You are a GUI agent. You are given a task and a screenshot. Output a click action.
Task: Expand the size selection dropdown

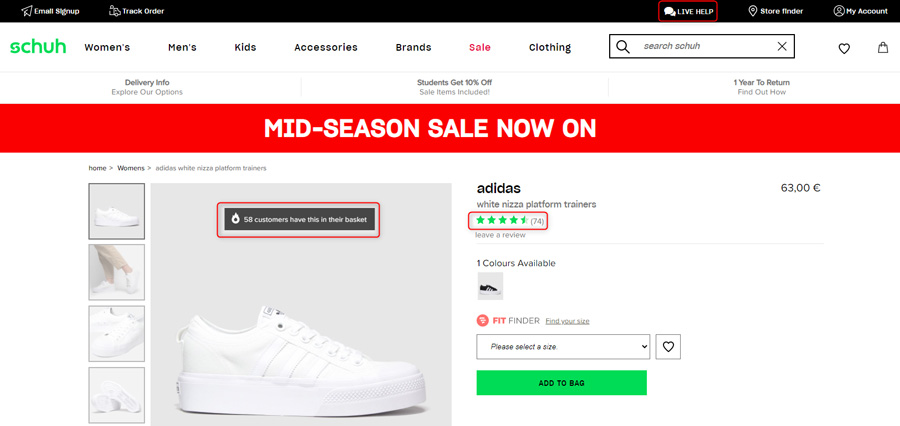point(563,347)
